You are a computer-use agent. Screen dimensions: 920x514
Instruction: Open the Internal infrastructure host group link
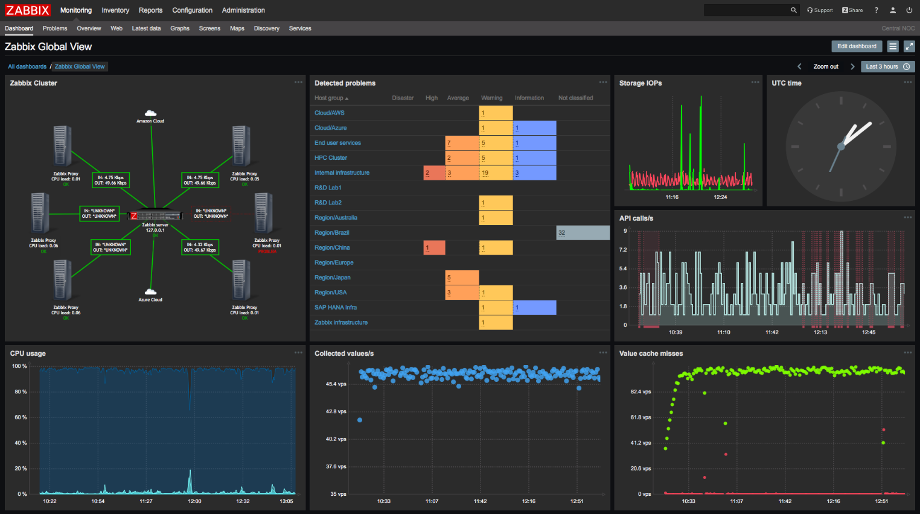(342, 173)
